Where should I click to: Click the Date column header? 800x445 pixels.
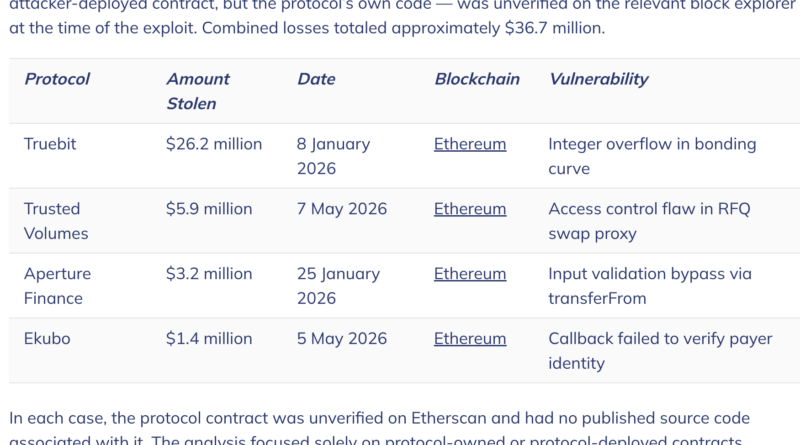click(316, 79)
